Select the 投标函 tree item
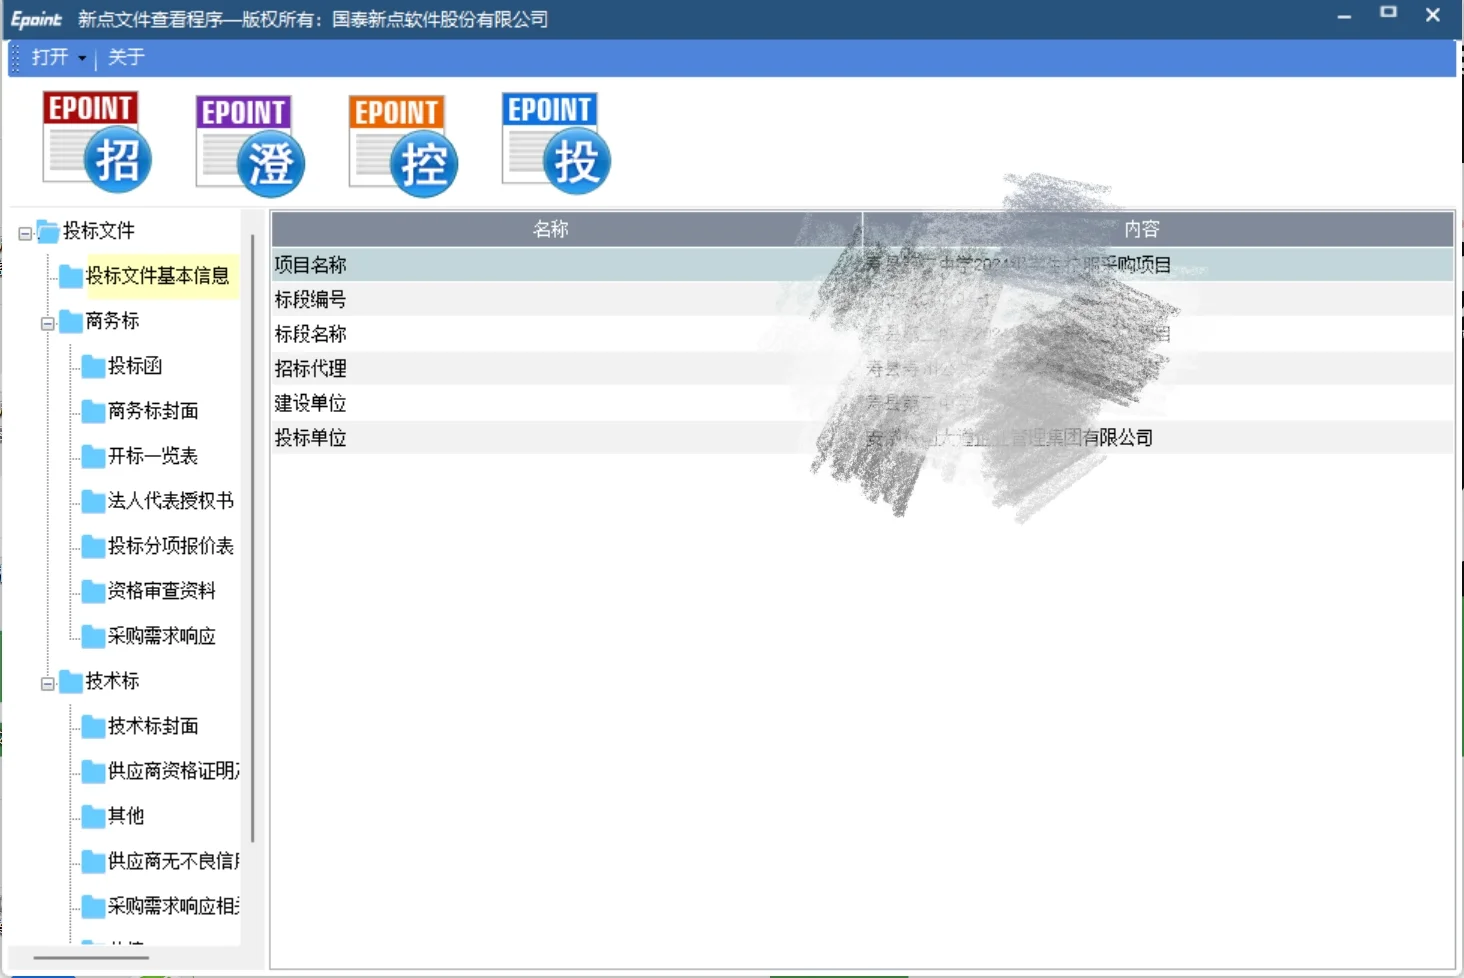 [134, 366]
